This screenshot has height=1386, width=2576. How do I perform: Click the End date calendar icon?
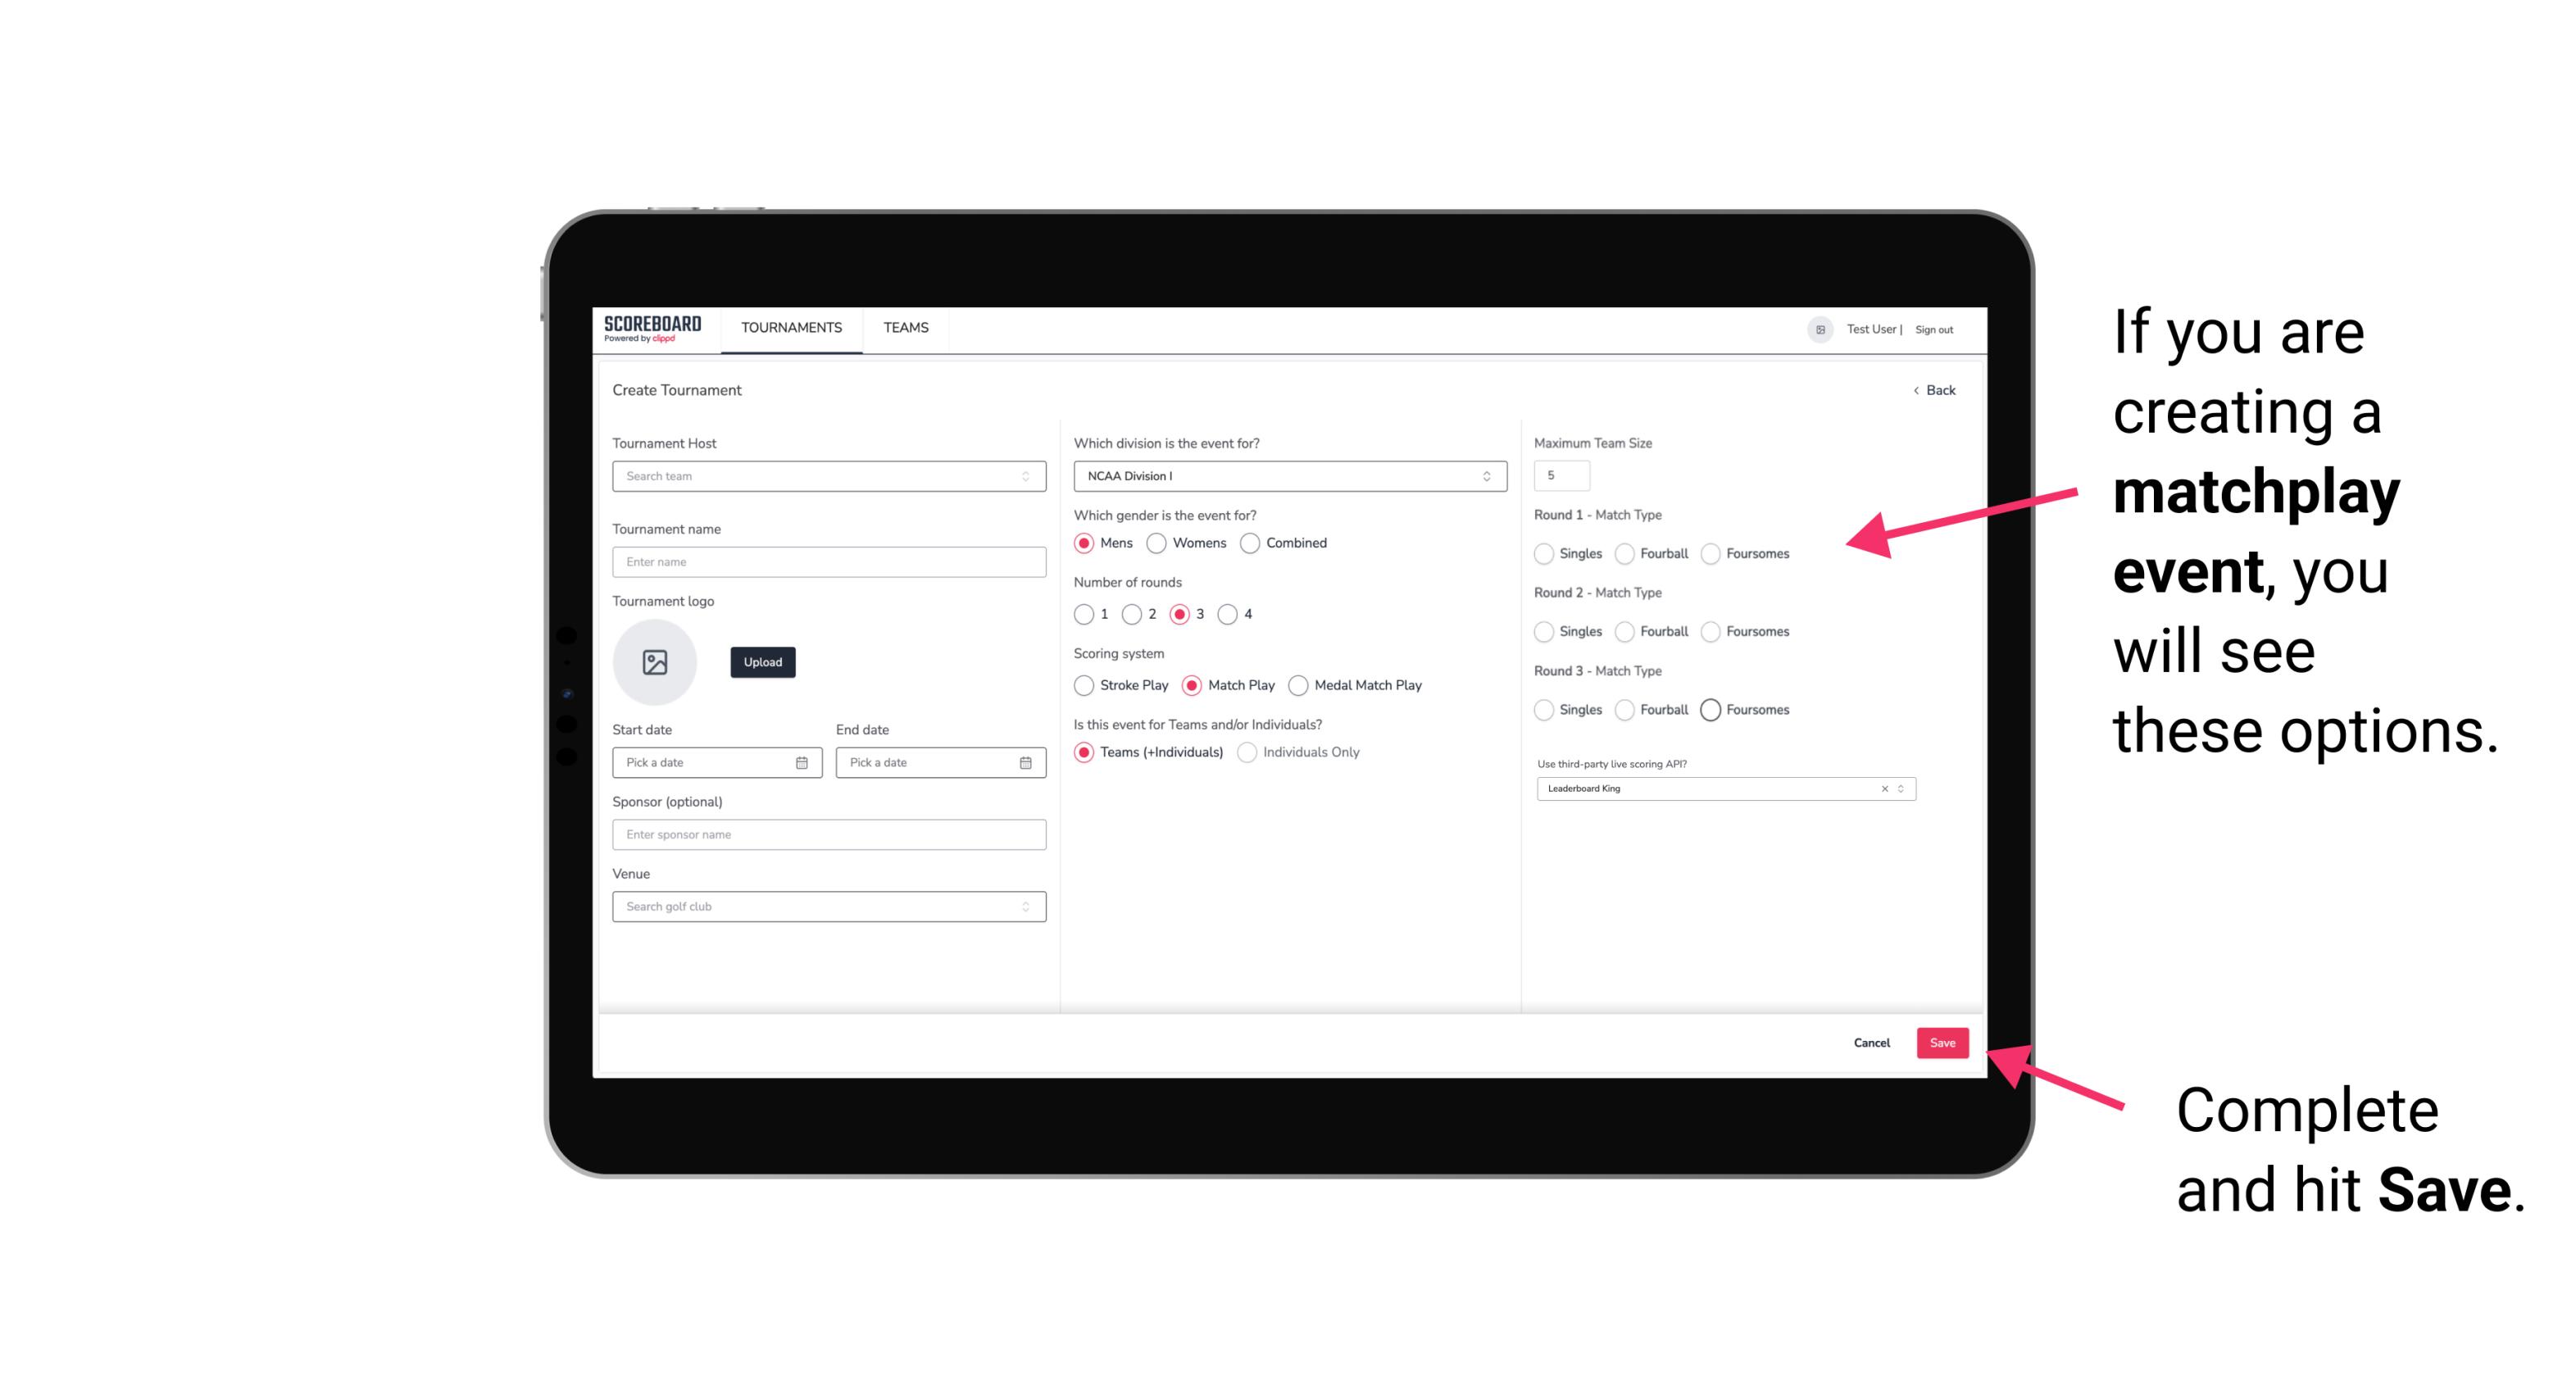tap(1024, 763)
